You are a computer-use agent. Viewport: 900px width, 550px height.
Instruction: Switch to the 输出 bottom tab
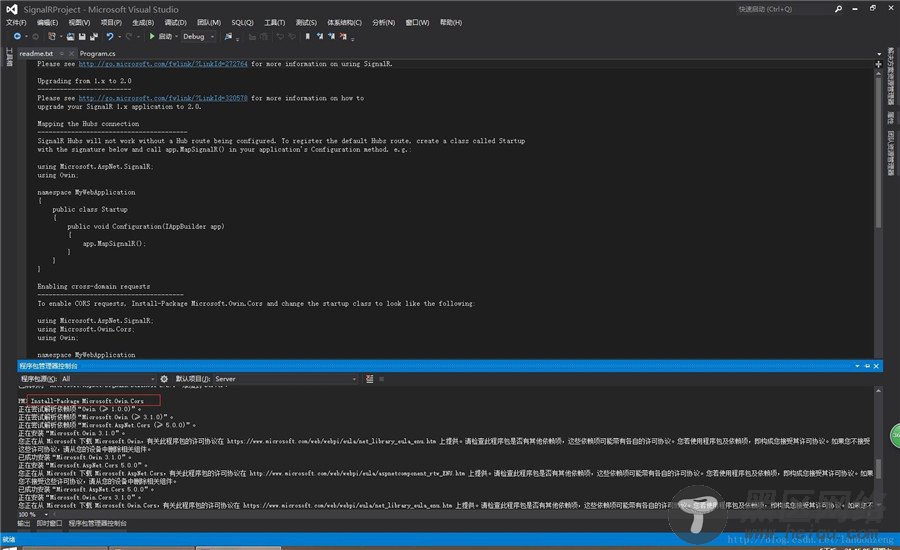tap(24, 523)
